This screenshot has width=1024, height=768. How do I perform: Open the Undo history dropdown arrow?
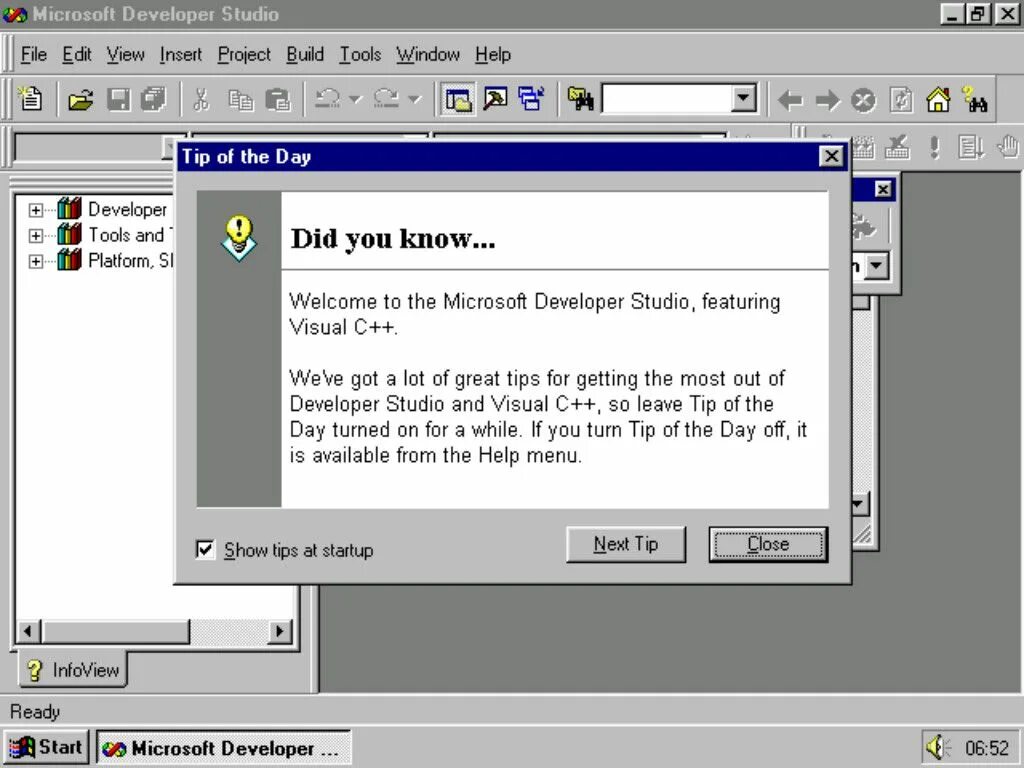point(355,100)
